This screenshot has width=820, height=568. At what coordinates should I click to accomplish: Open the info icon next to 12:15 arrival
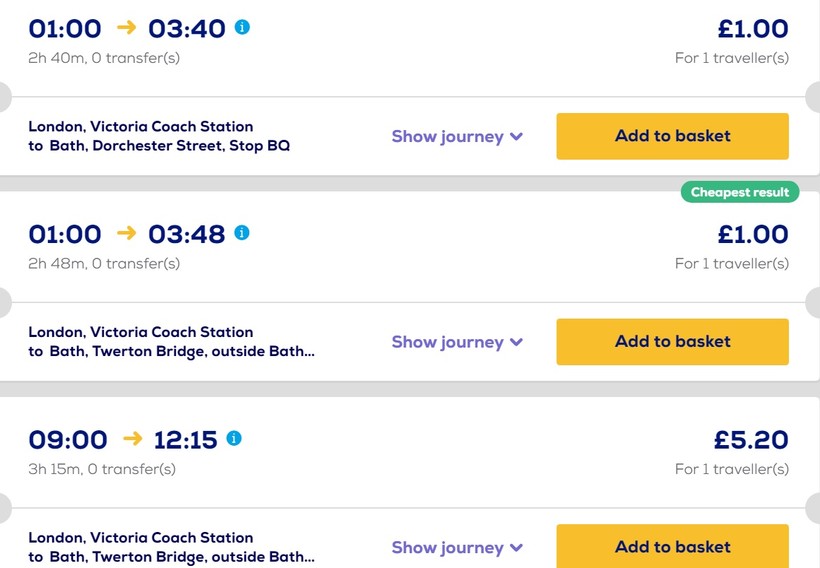click(234, 438)
